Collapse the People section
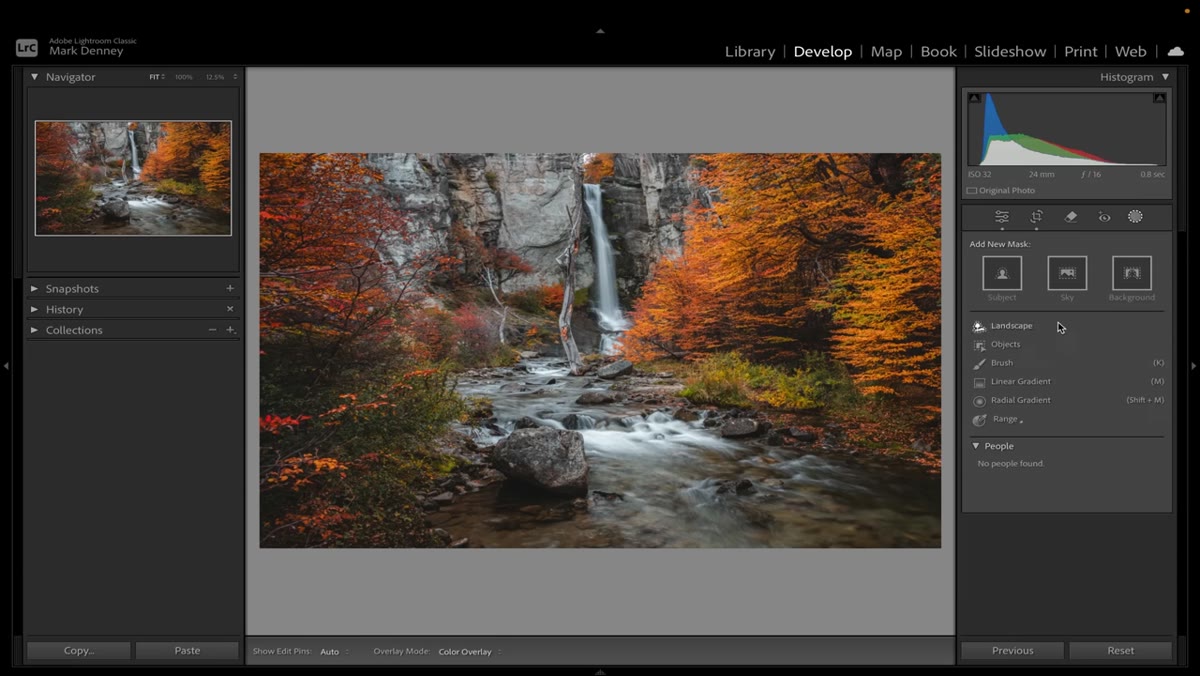This screenshot has width=1200, height=676. pos(976,446)
